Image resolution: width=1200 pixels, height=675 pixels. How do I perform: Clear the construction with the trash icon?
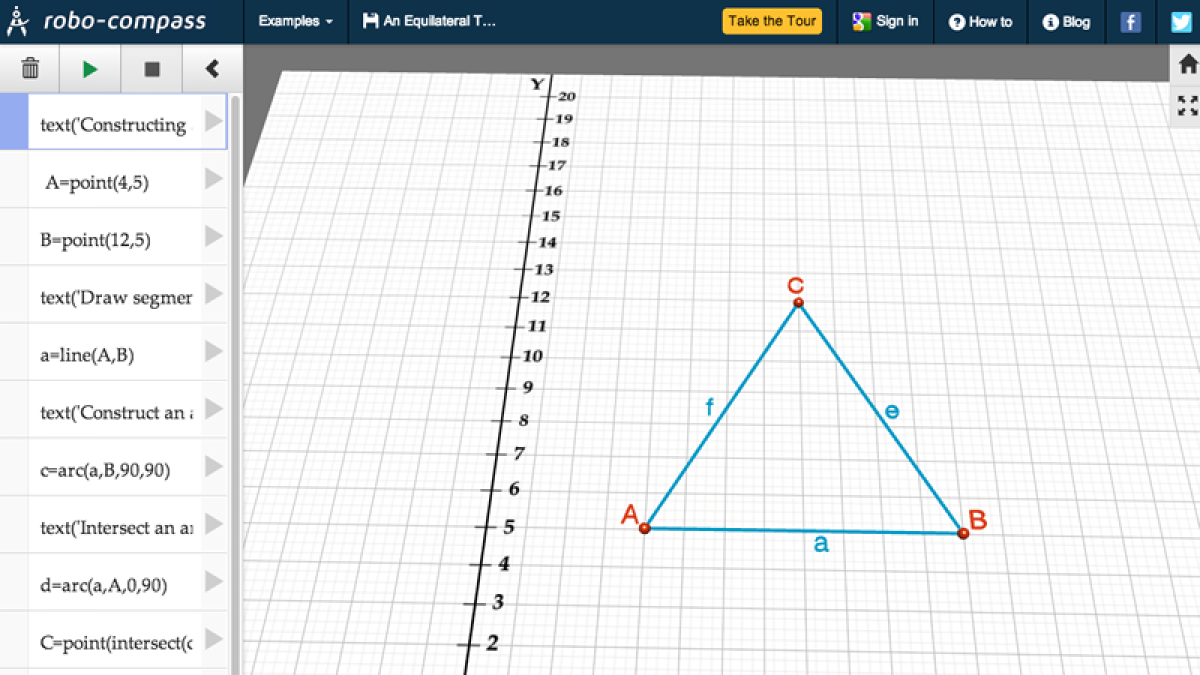click(x=30, y=68)
